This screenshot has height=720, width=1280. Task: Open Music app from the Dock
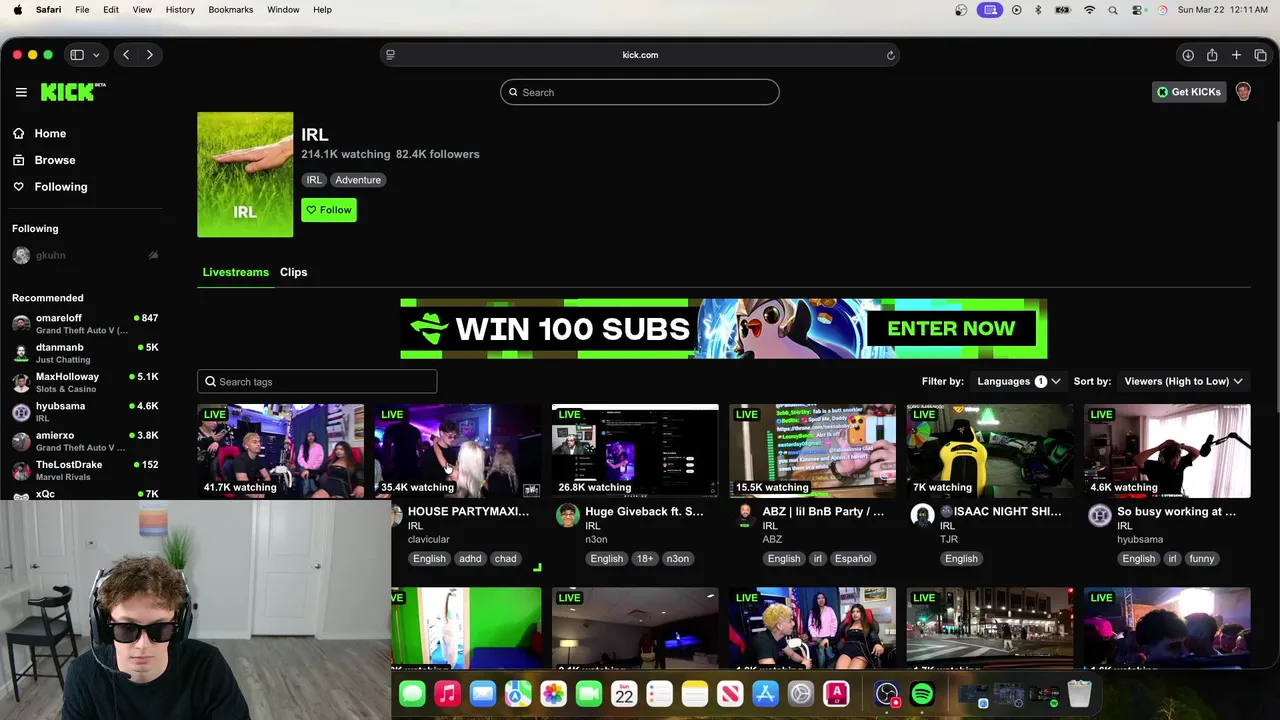click(x=447, y=694)
